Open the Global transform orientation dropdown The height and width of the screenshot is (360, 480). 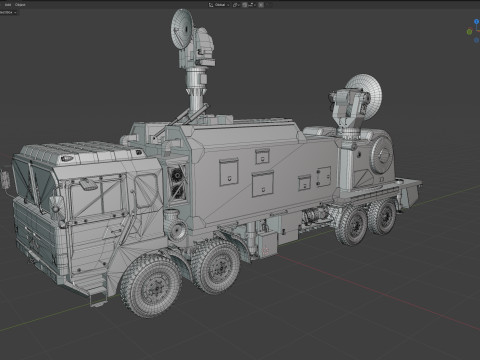[220, 5]
